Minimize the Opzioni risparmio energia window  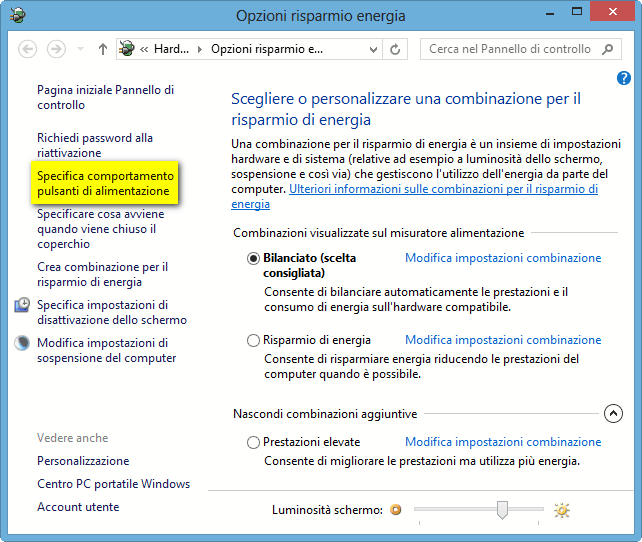click(550, 12)
